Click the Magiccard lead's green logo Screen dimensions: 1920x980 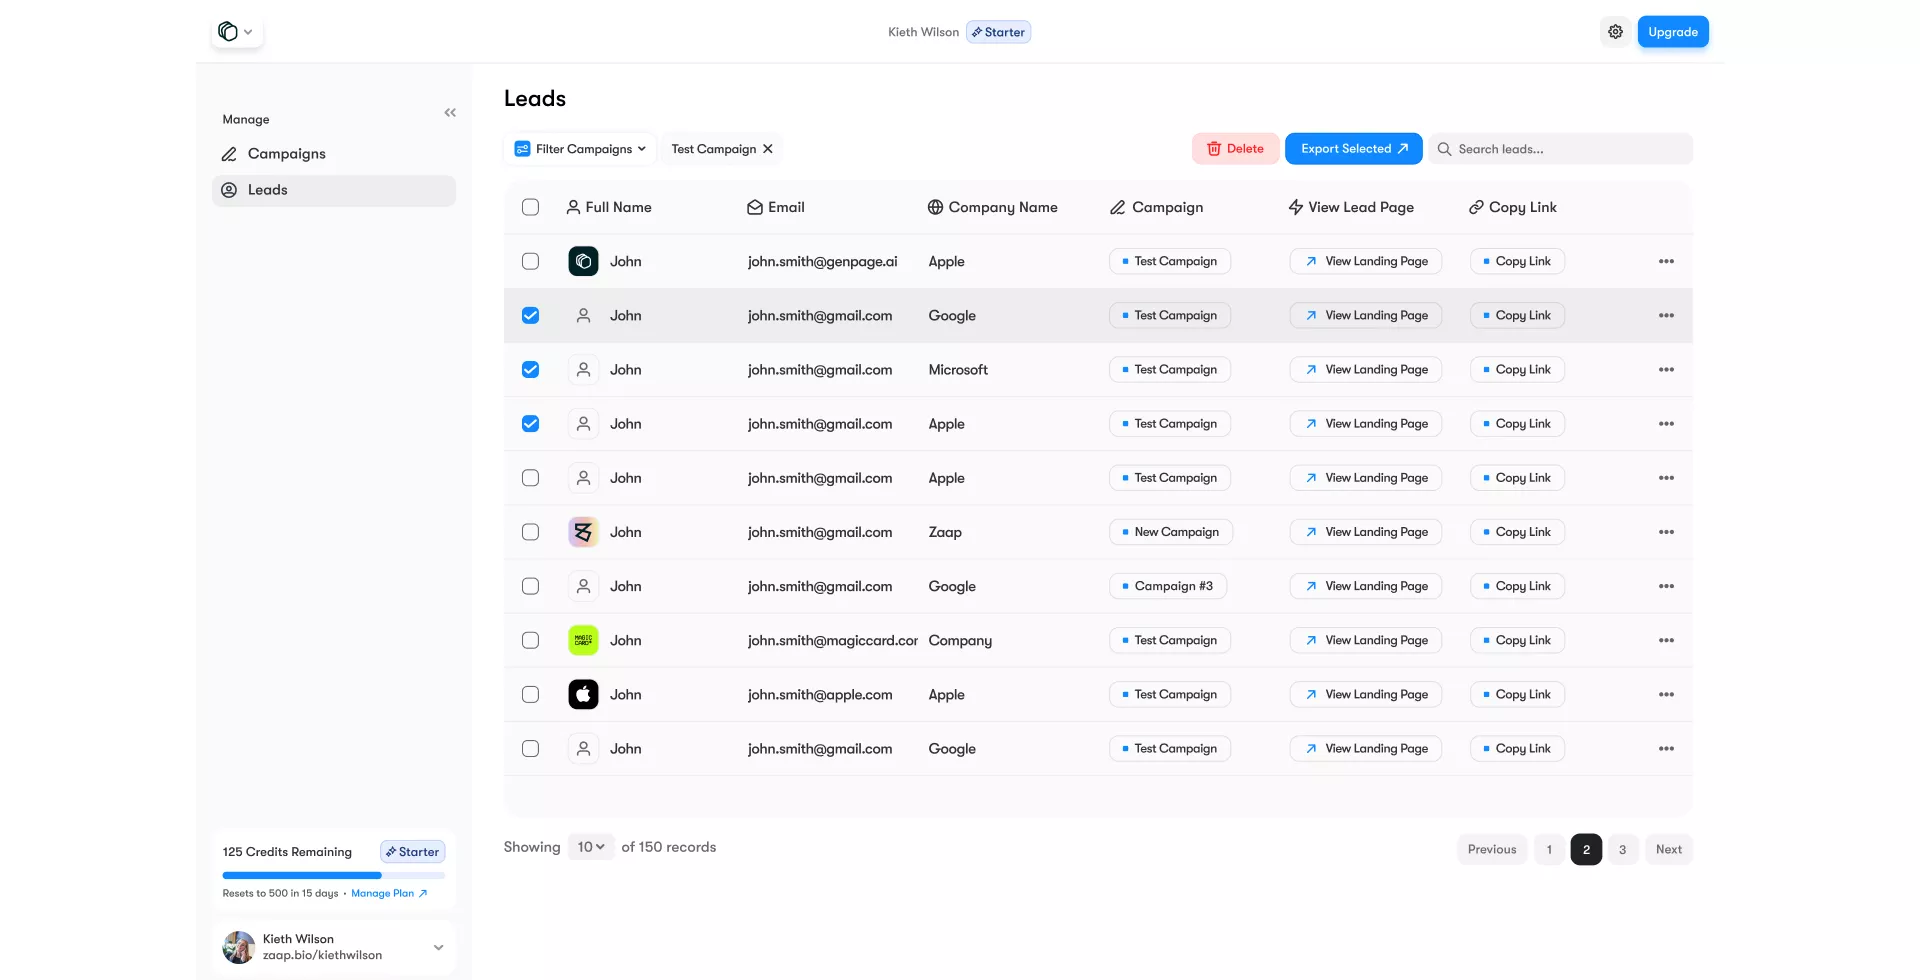[583, 640]
